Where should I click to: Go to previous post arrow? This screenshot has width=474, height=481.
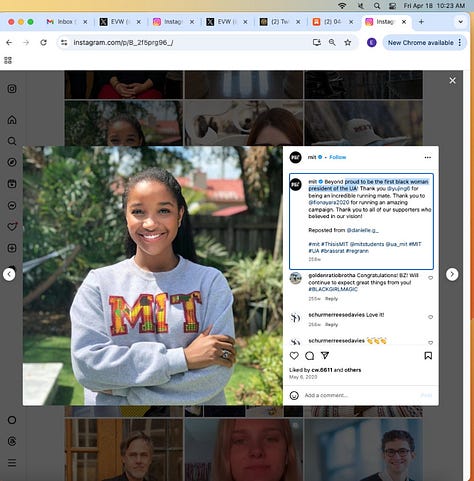pos(9,274)
